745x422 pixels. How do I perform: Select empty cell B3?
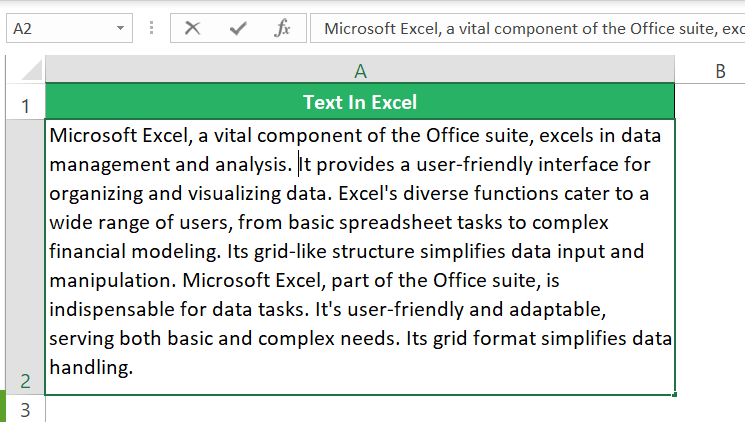point(711,410)
